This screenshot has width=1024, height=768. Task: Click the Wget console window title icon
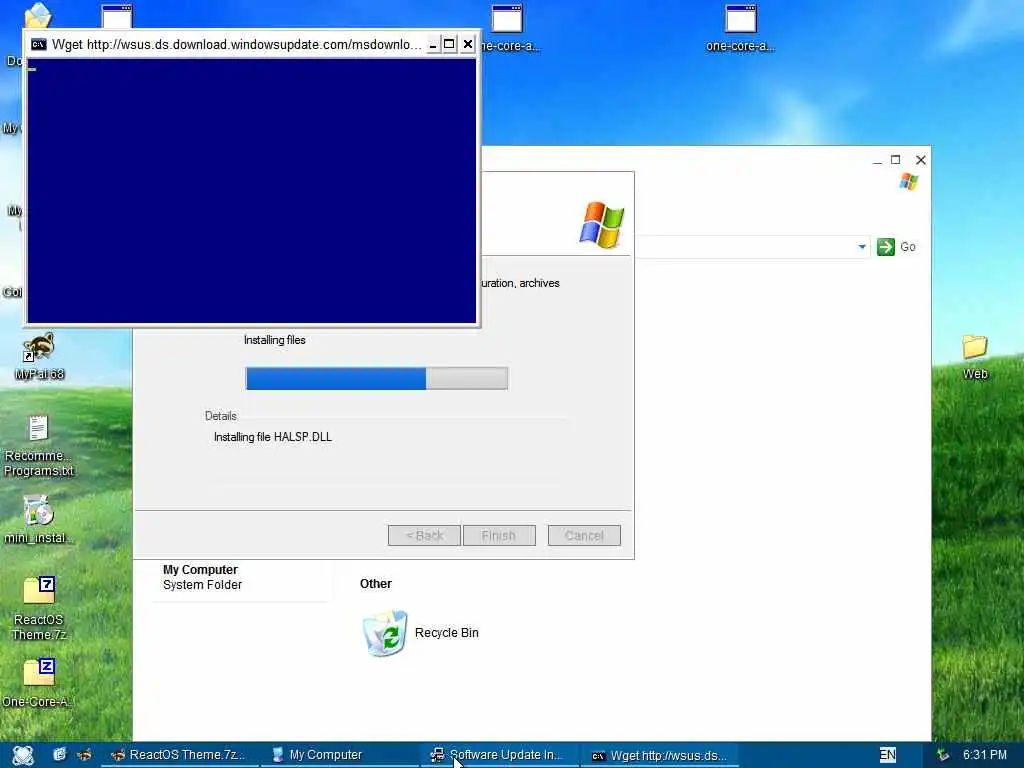pos(39,44)
